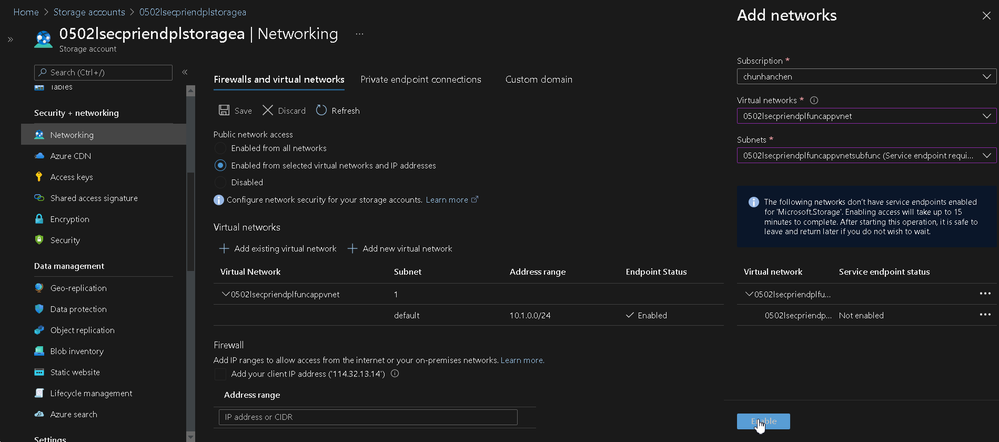Image resolution: width=999 pixels, height=442 pixels.
Task: Open the Virtual networks dropdown
Action: (866, 116)
